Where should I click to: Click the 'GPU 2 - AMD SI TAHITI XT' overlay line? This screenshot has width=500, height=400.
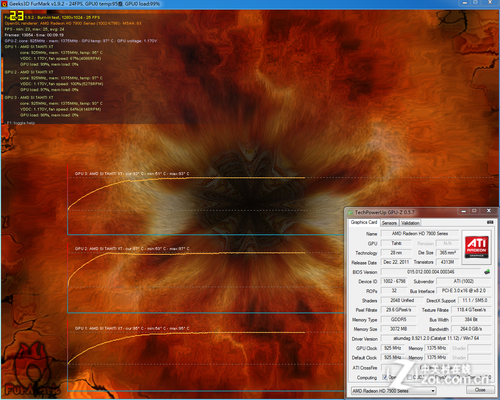click(29, 72)
